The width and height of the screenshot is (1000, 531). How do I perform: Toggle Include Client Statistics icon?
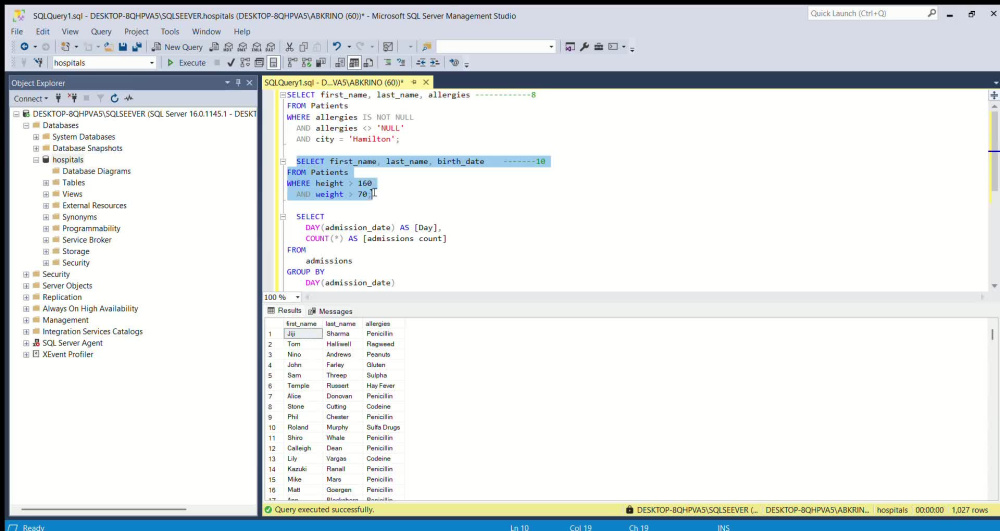coord(320,62)
